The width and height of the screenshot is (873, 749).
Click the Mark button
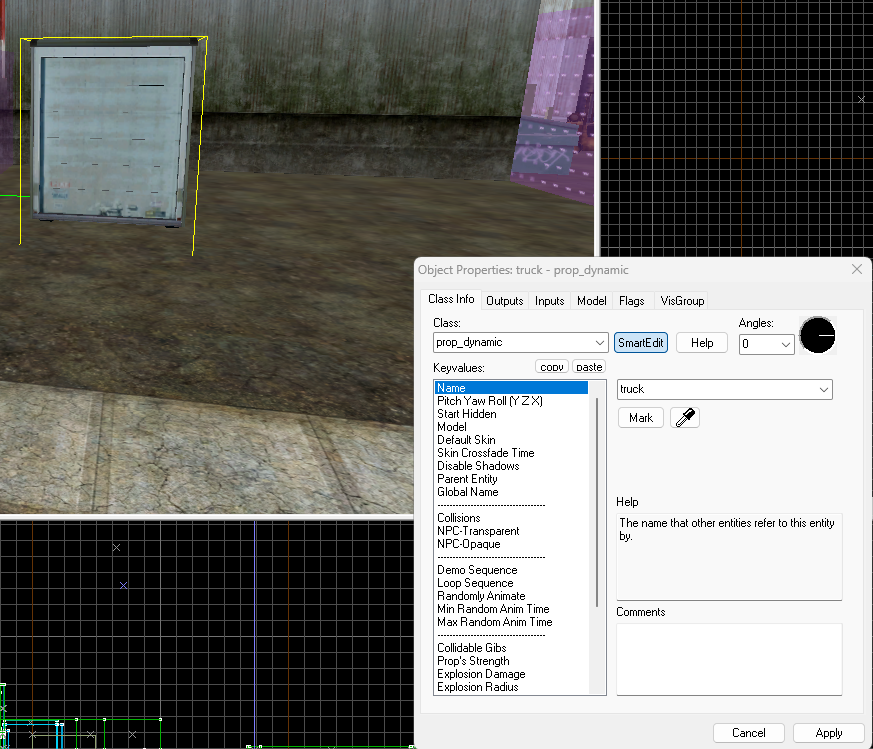coord(640,418)
